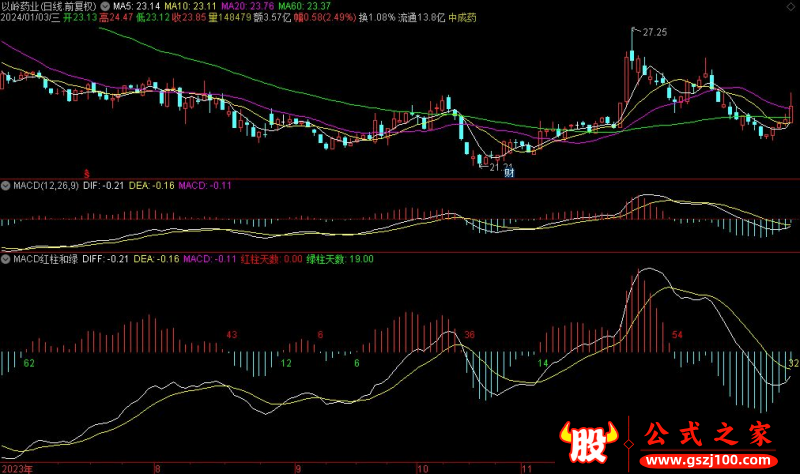Click the 2023年 time axis label

click(x=17, y=467)
